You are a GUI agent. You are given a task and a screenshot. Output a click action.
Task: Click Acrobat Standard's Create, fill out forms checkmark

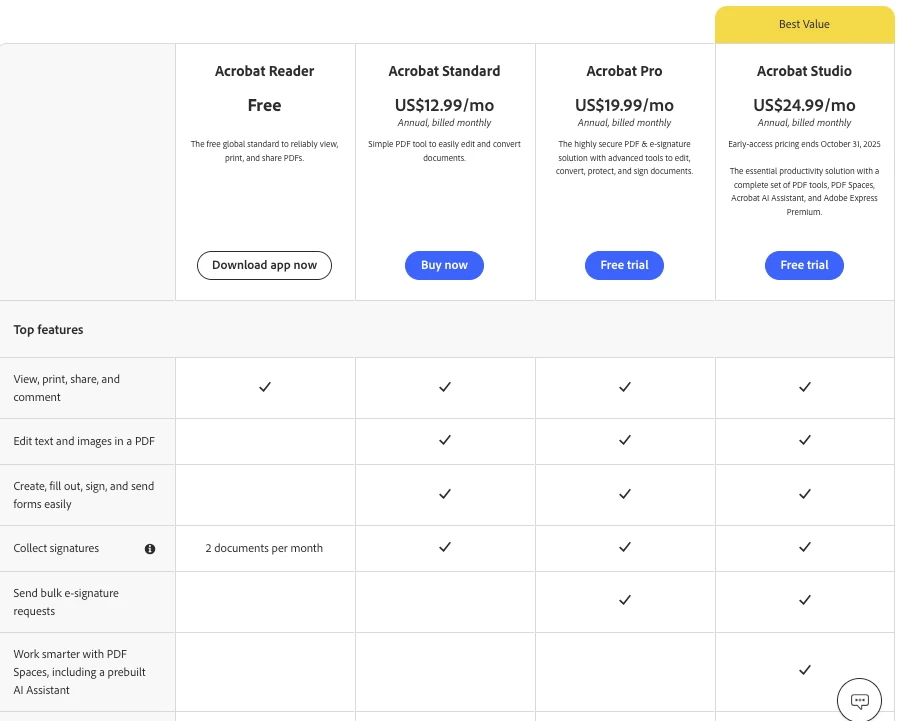[445, 494]
